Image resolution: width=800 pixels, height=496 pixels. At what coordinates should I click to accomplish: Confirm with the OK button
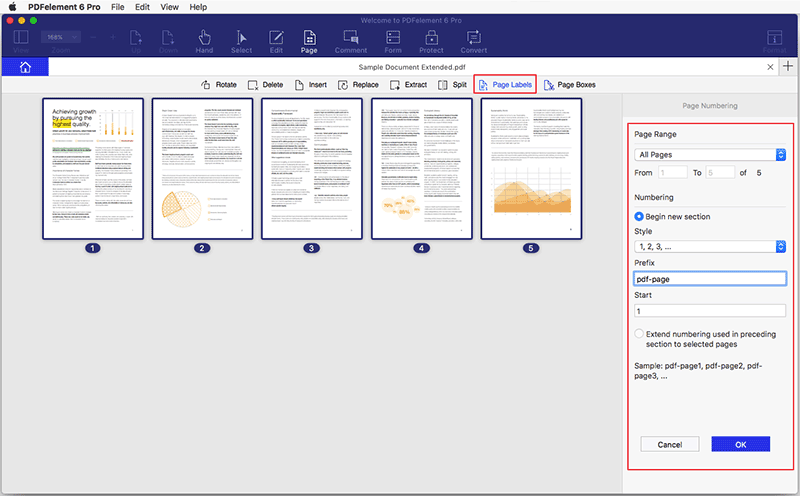(x=741, y=444)
